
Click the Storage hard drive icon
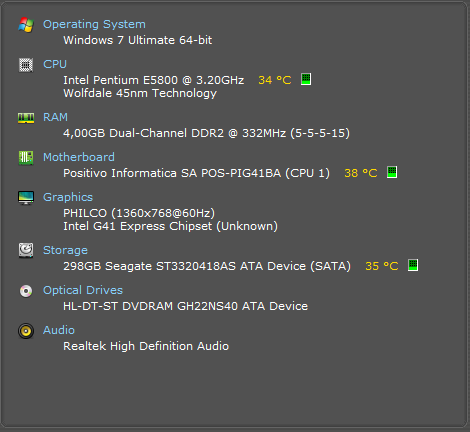tap(26, 250)
